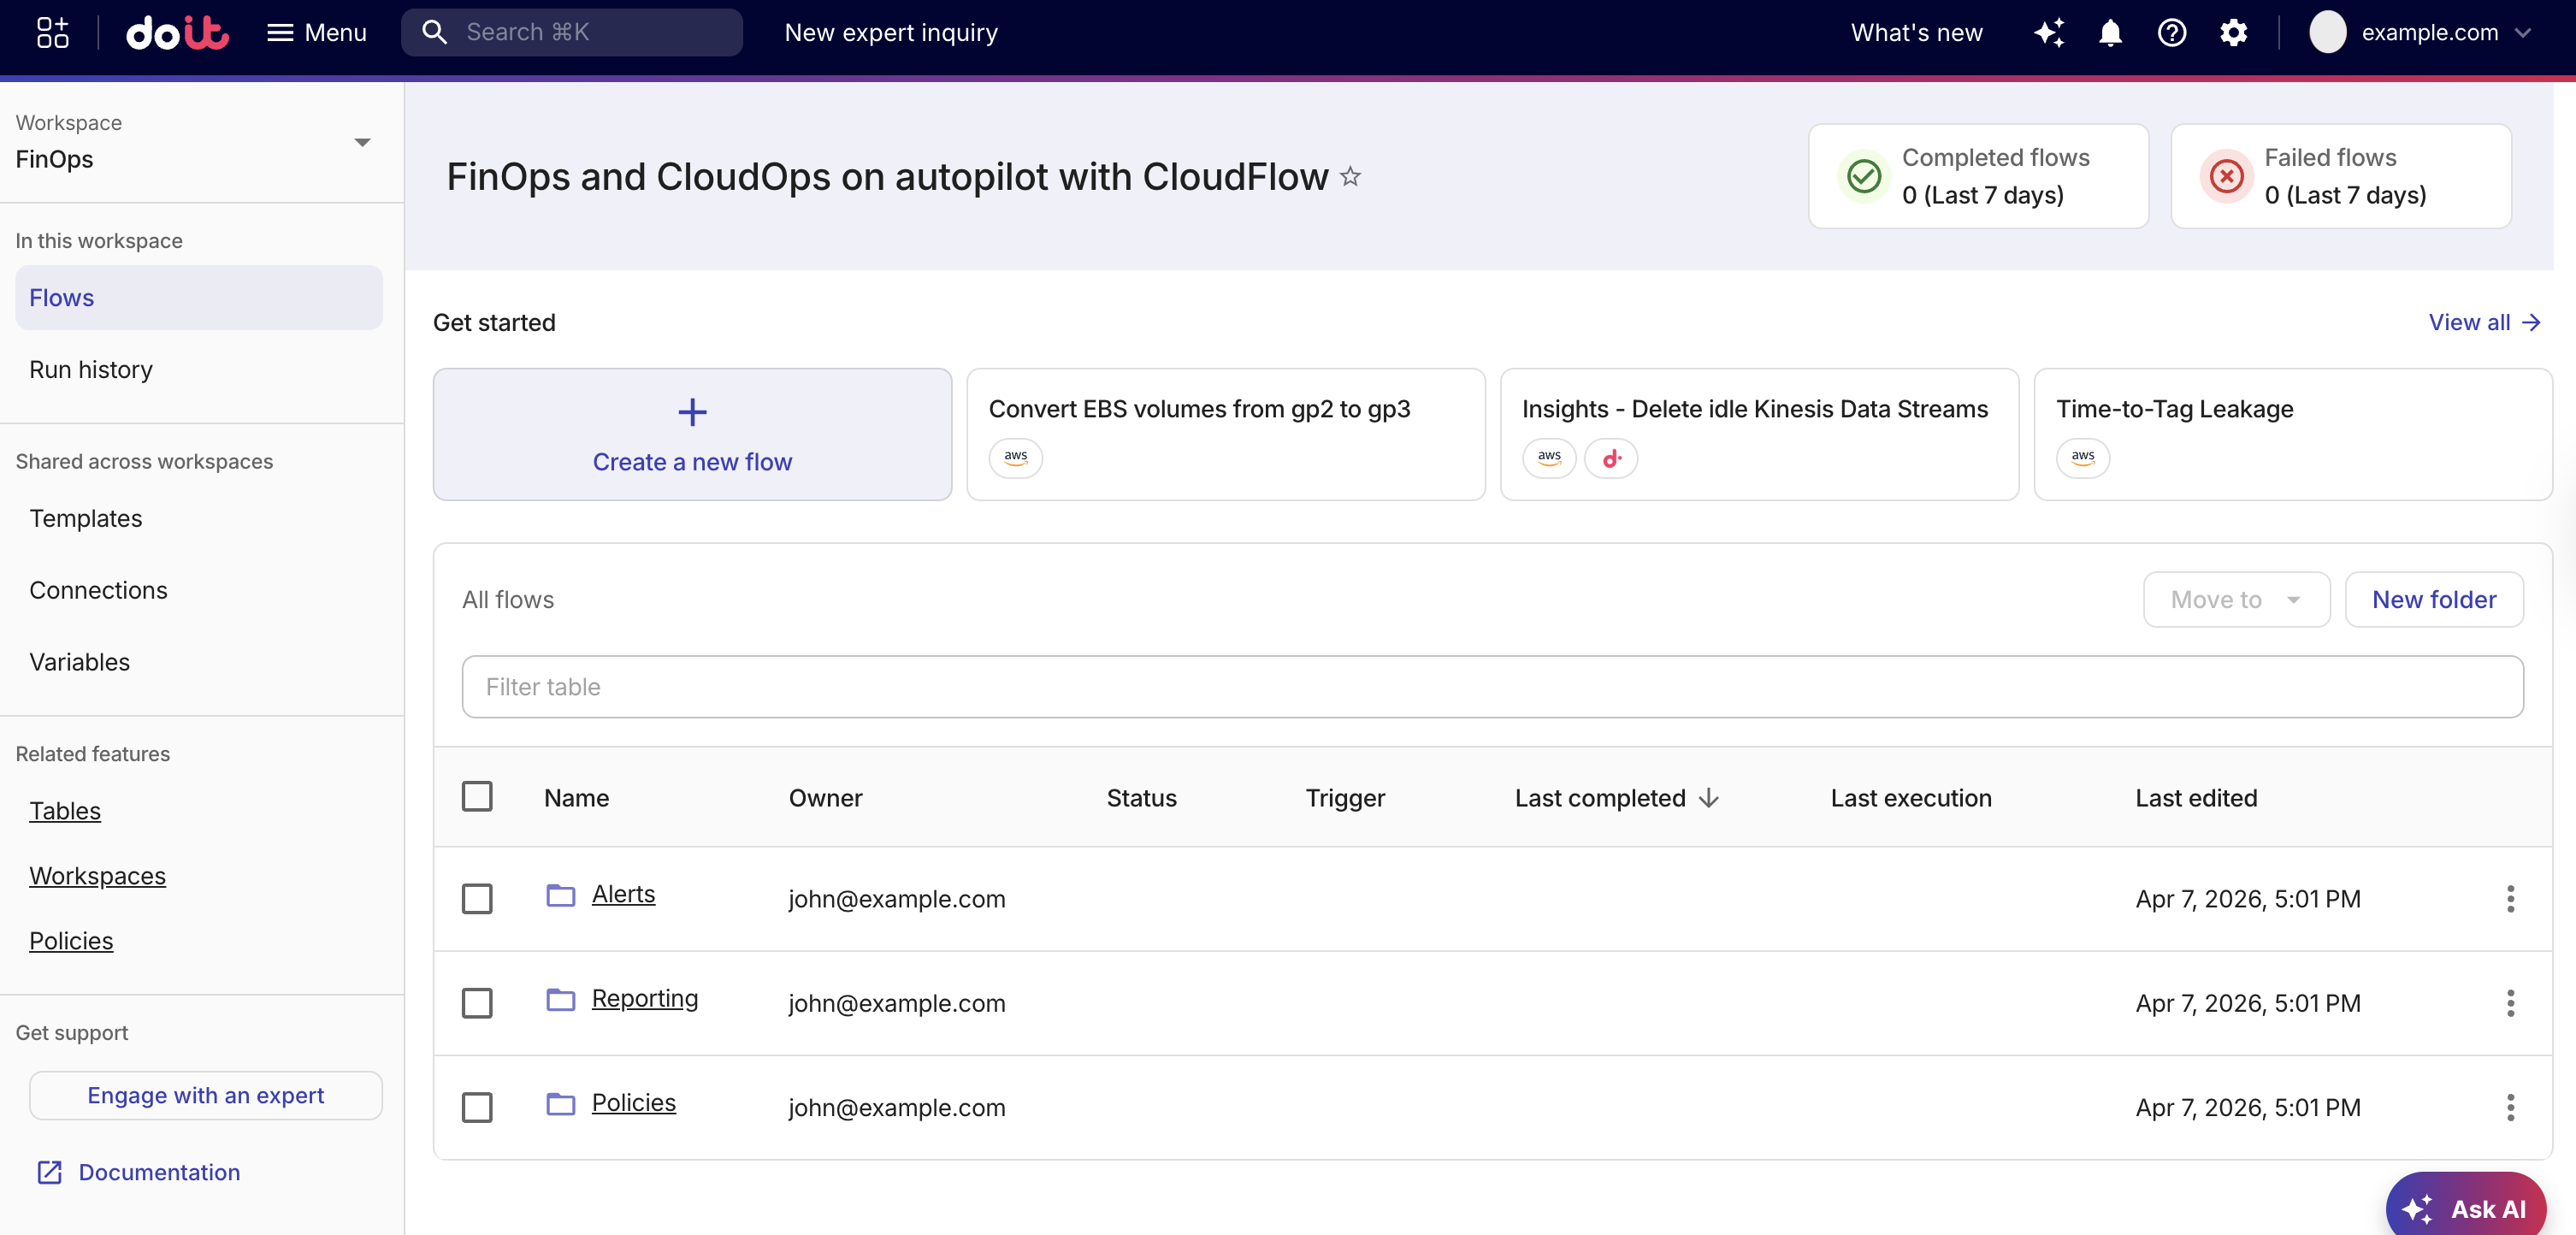Sort by Last completed column
The image size is (2576, 1235).
point(1600,798)
